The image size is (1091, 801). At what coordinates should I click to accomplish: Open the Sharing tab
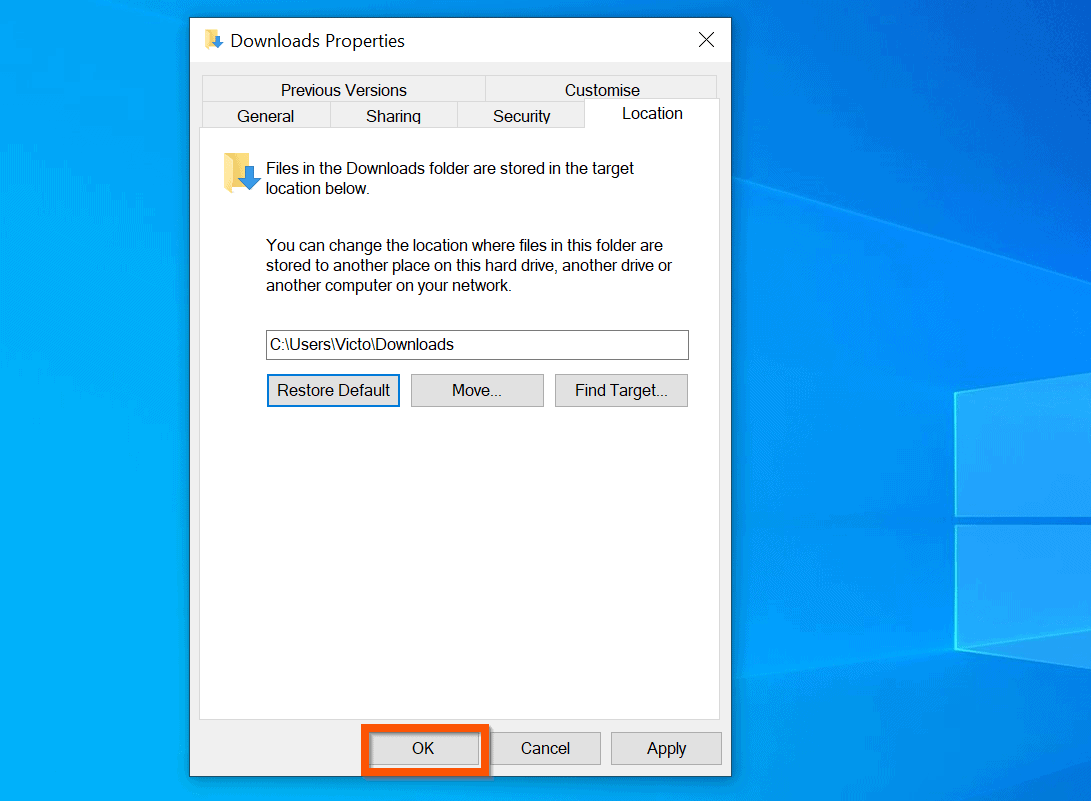point(393,115)
